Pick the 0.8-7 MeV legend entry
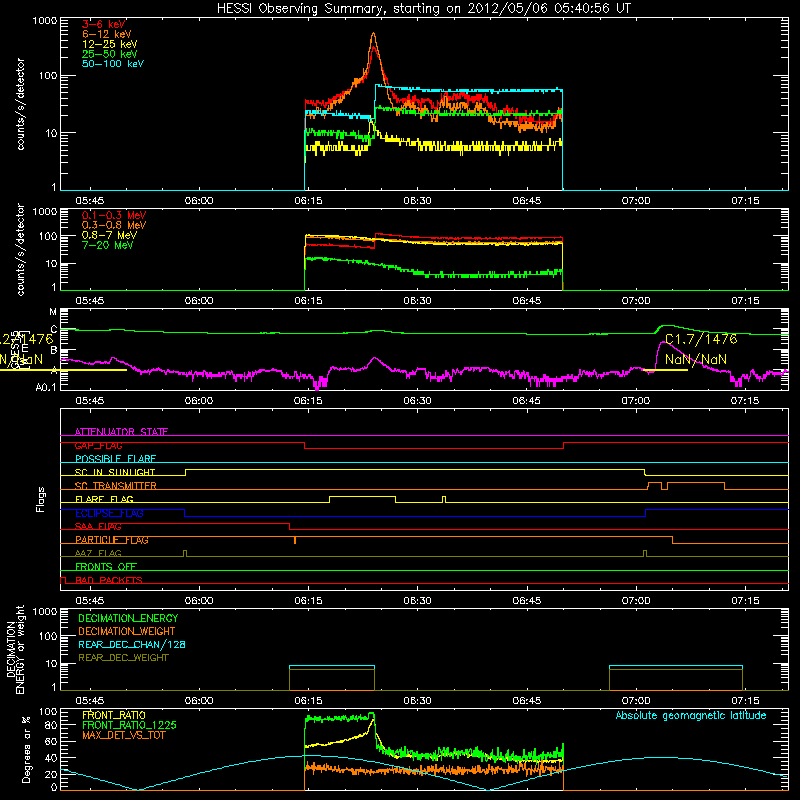The height and width of the screenshot is (800, 800). (109, 235)
